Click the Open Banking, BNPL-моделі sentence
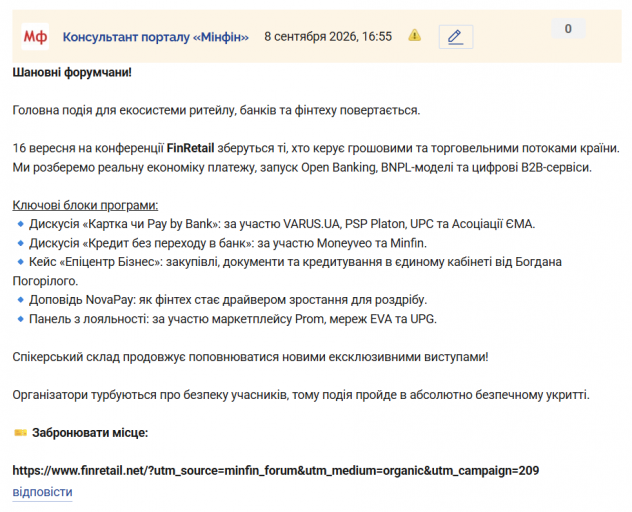 pos(302,167)
